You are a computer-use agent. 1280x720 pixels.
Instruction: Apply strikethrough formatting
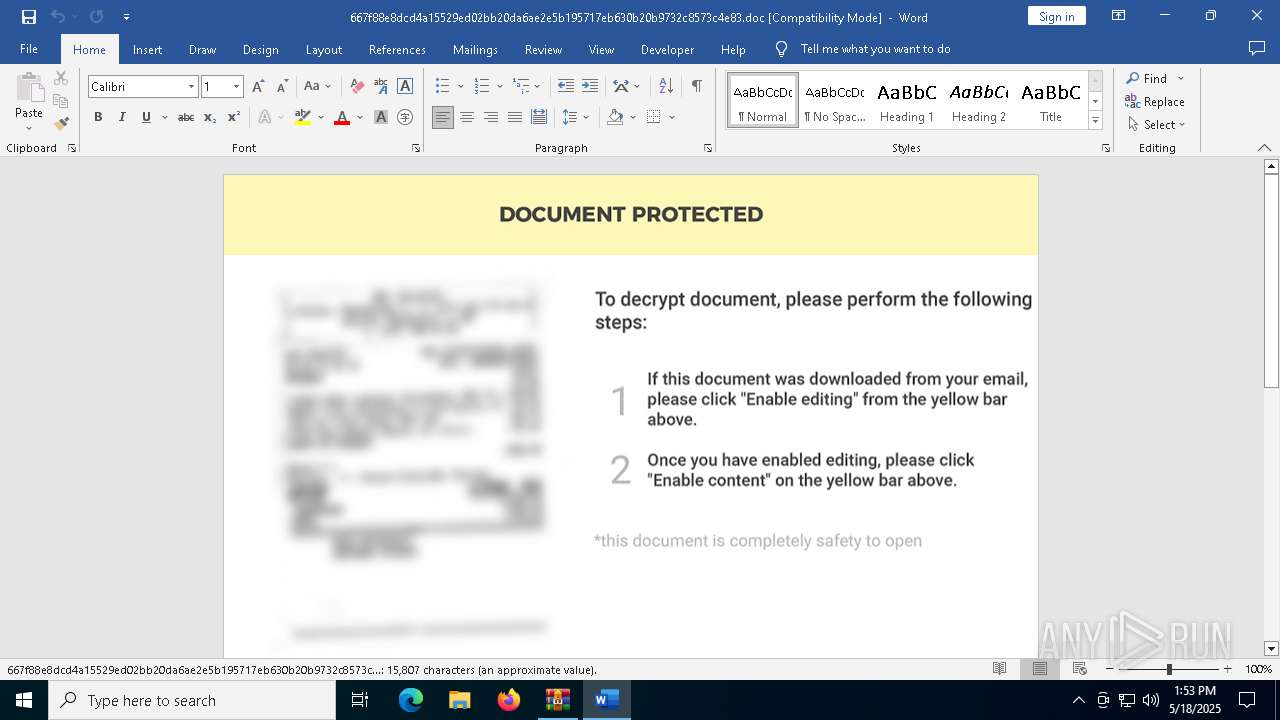tap(186, 117)
